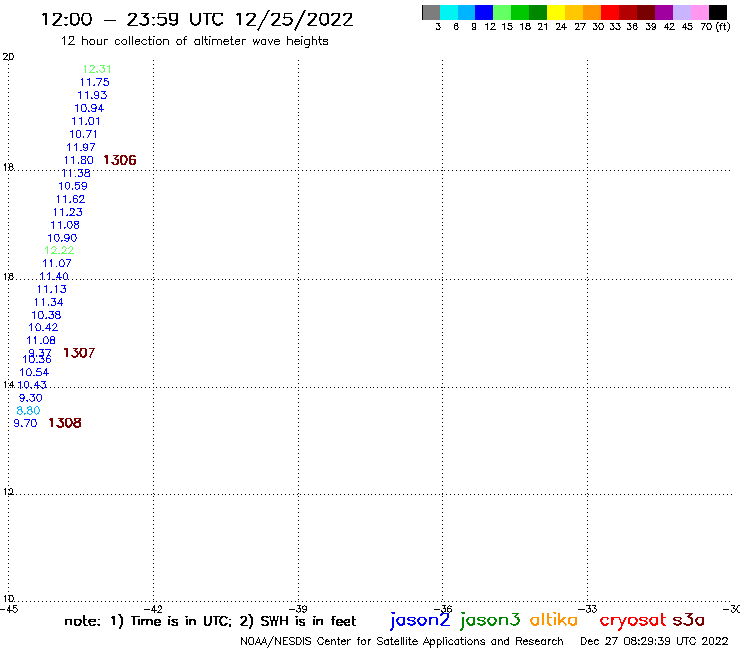
Task: Click the dark red time label 1306
Action: (120, 160)
